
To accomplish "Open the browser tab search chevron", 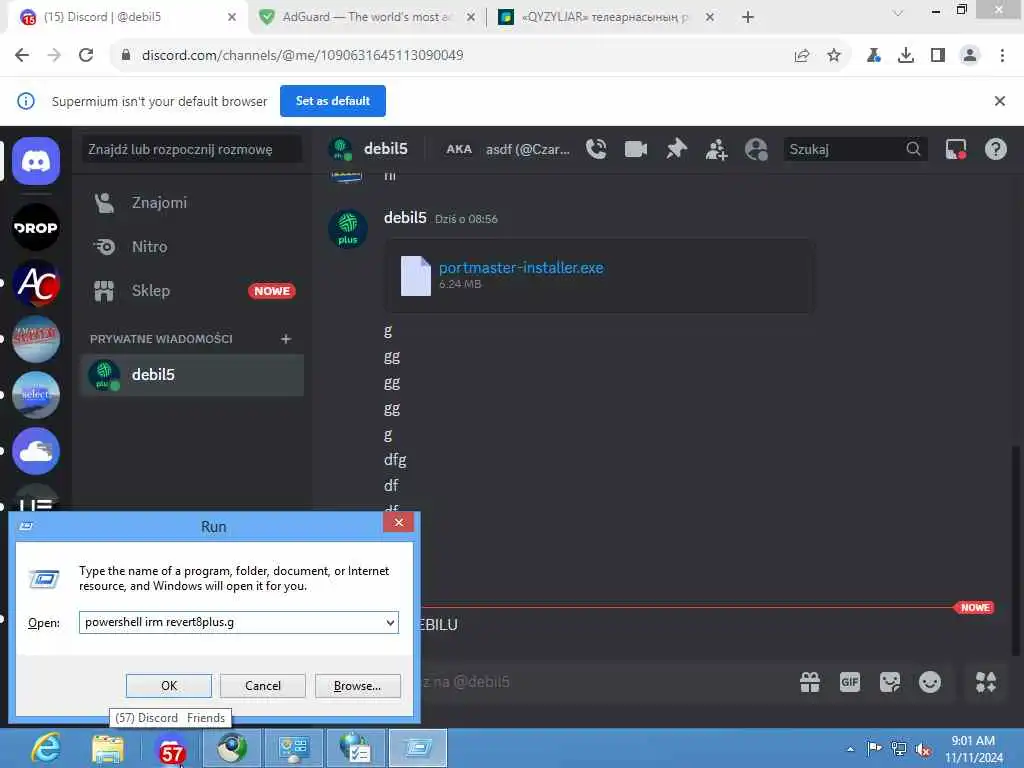I will pos(898,13).
